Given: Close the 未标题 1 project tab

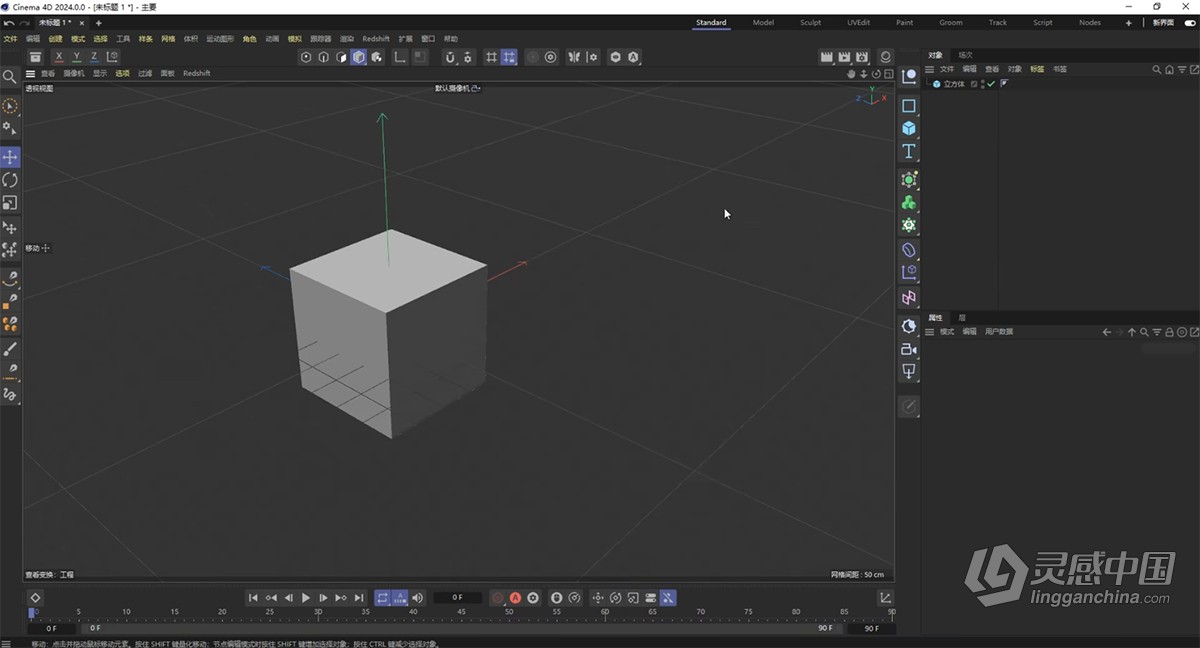Looking at the screenshot, I should pos(81,22).
